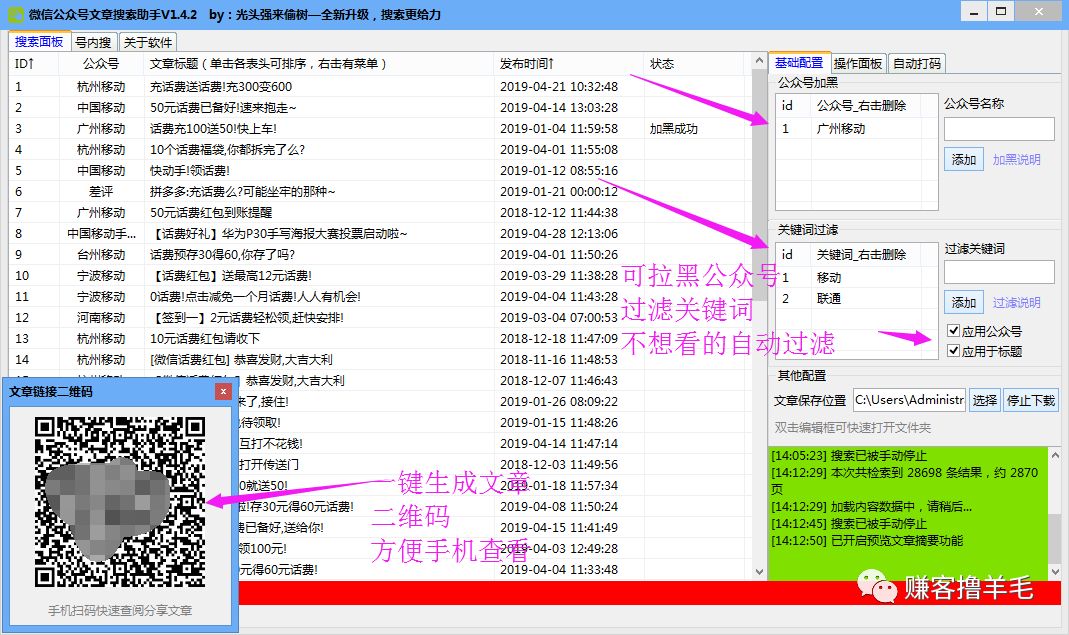The height and width of the screenshot is (635, 1069).
Task: Click the 停止下载 button
Action: click(1031, 400)
